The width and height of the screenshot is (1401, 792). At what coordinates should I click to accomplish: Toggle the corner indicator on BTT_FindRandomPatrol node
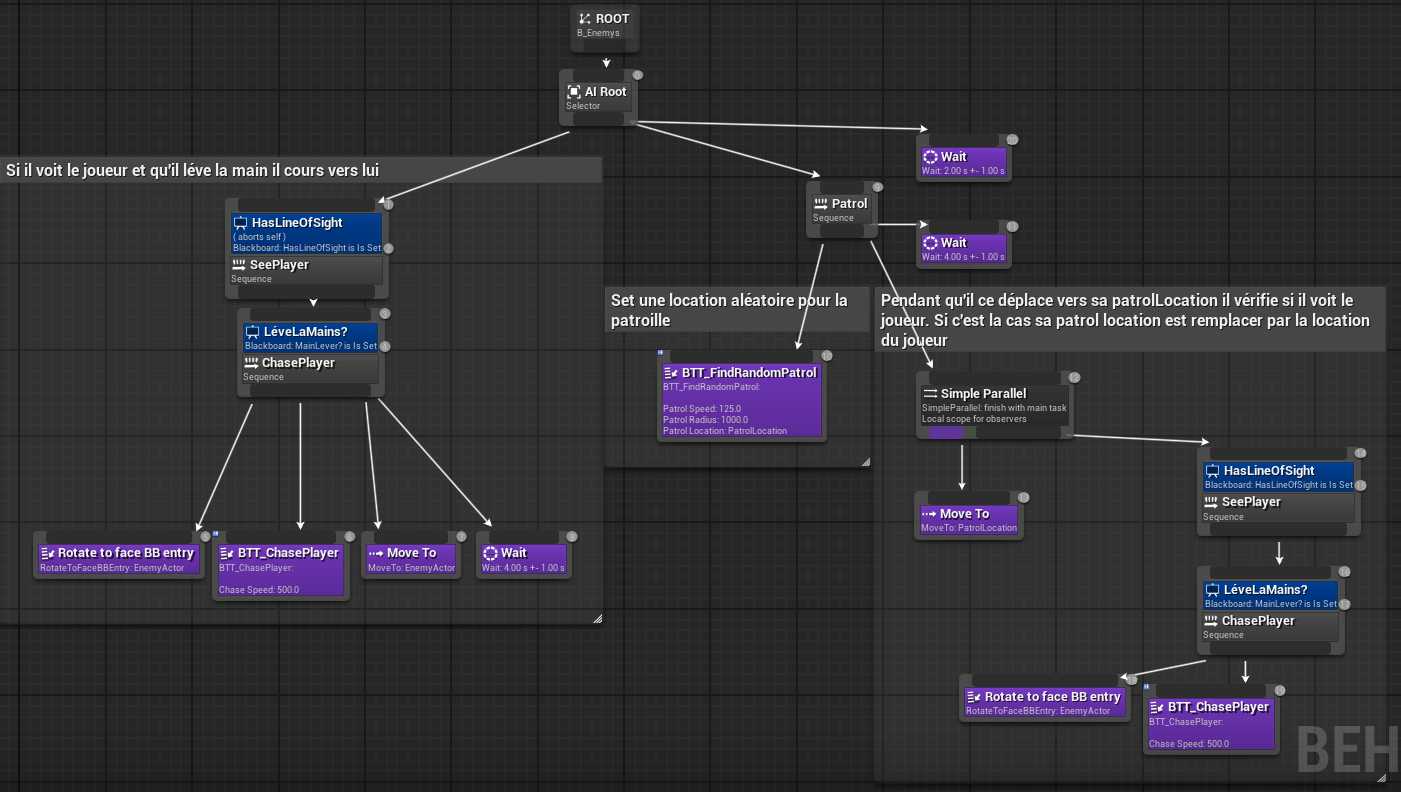826,355
